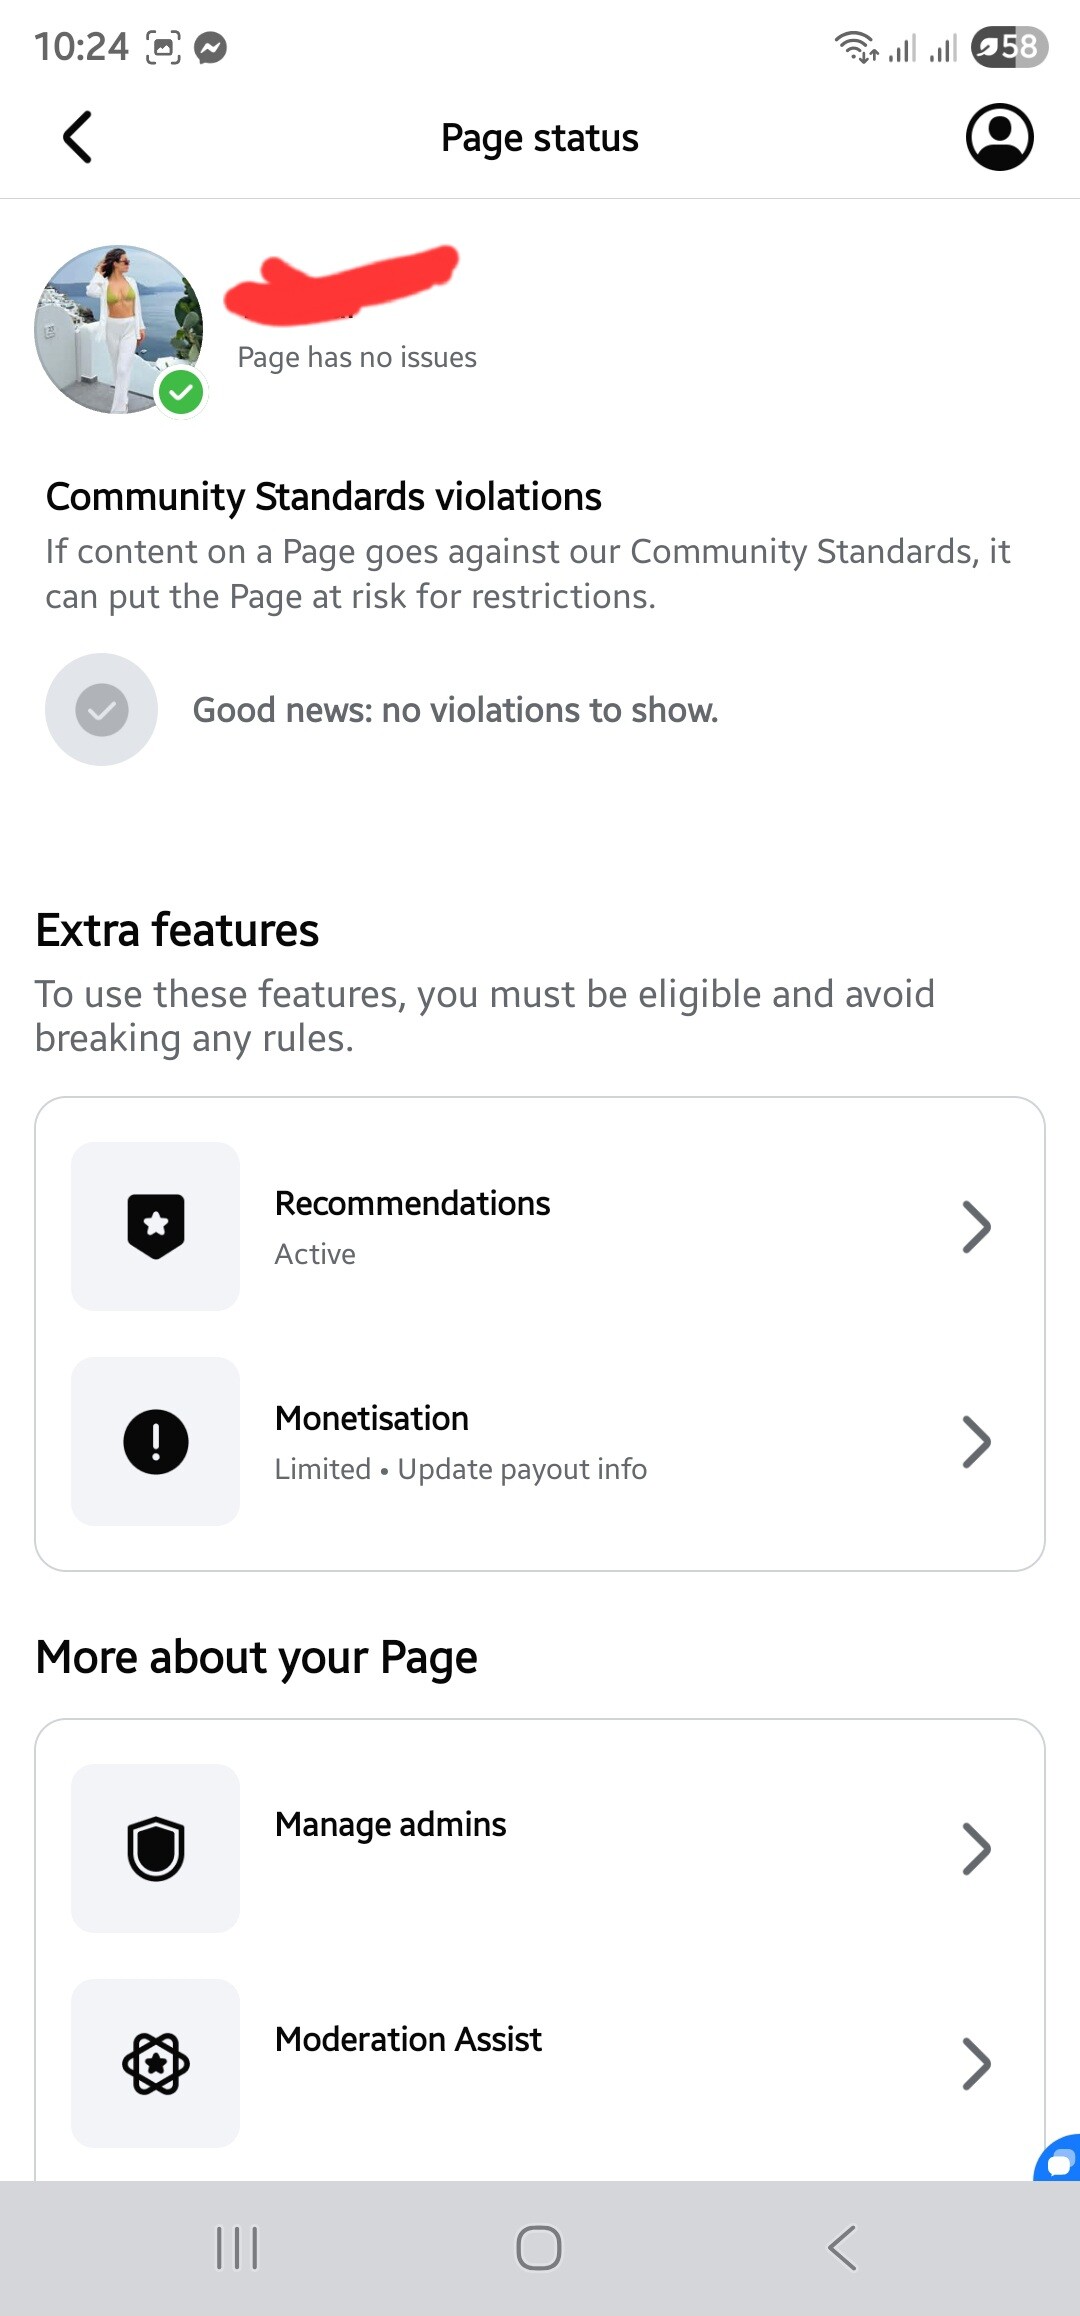This screenshot has width=1080, height=2316.
Task: Tap the Android home navigation button
Action: pyautogui.click(x=539, y=2248)
